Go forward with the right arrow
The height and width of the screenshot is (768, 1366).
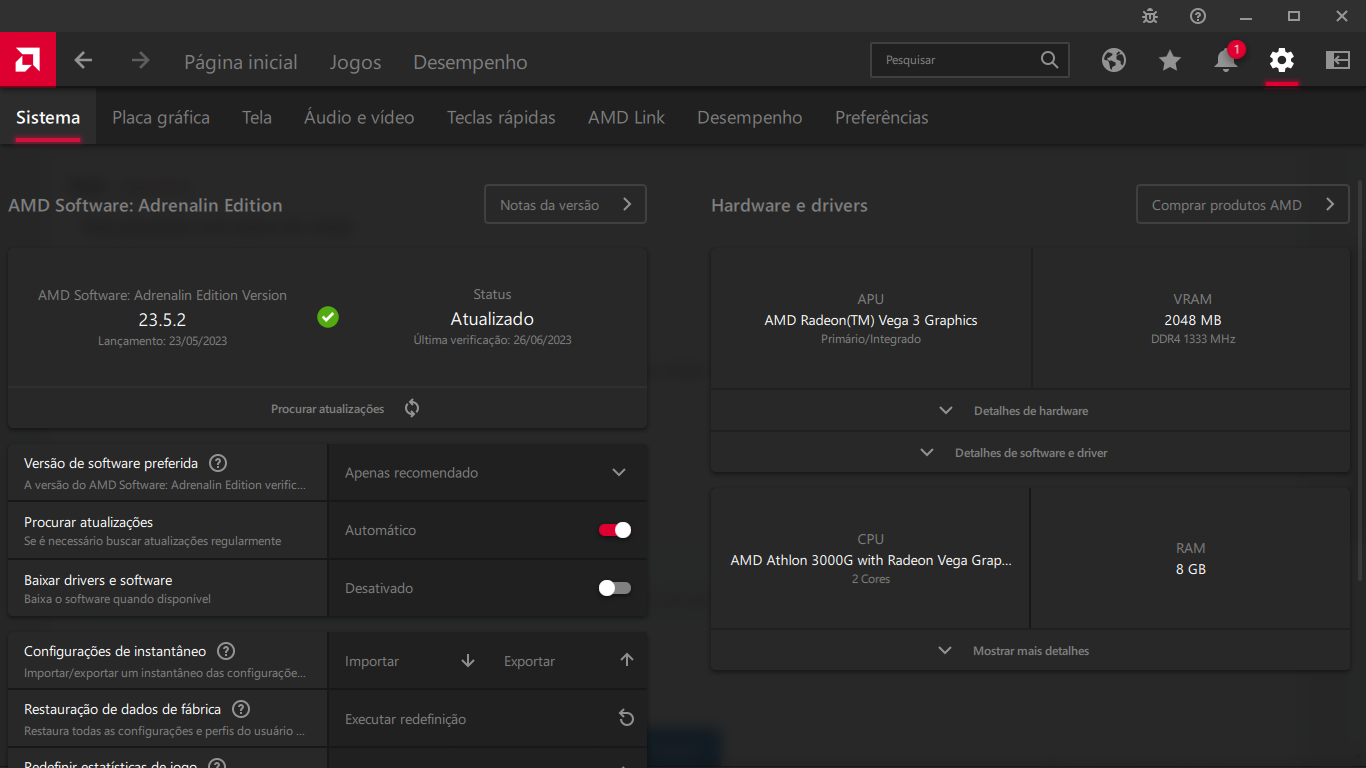(x=140, y=61)
